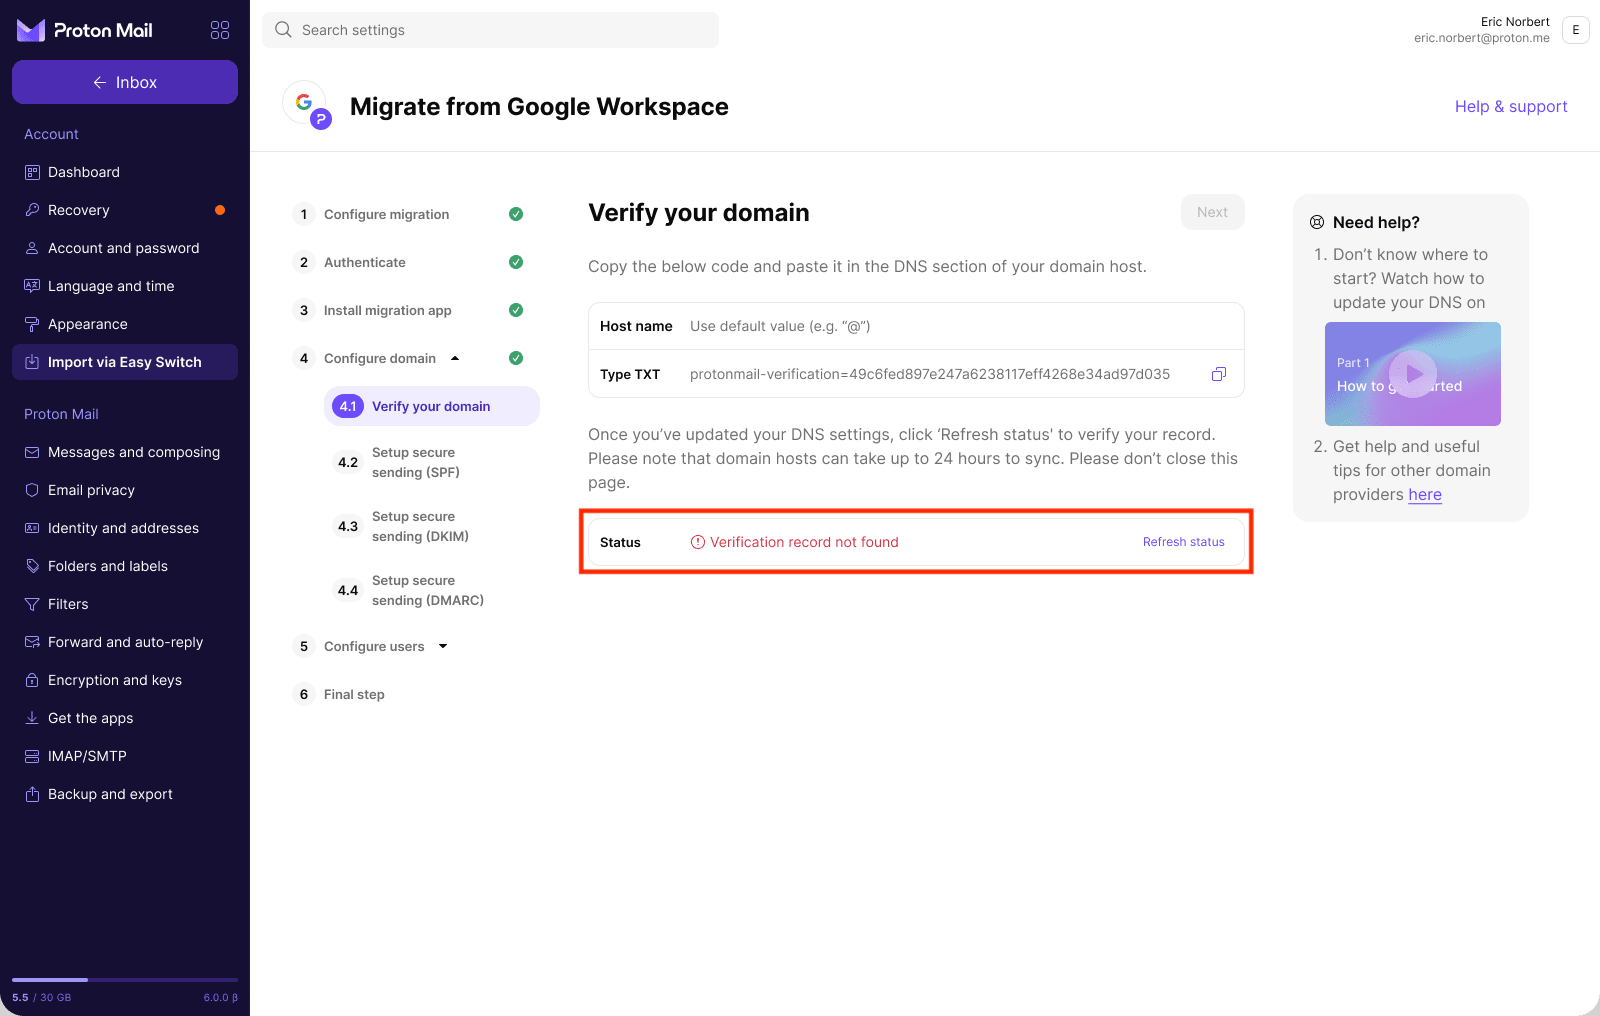Click the Messages and composing envelope icon
The image size is (1600, 1016).
pyautogui.click(x=32, y=452)
